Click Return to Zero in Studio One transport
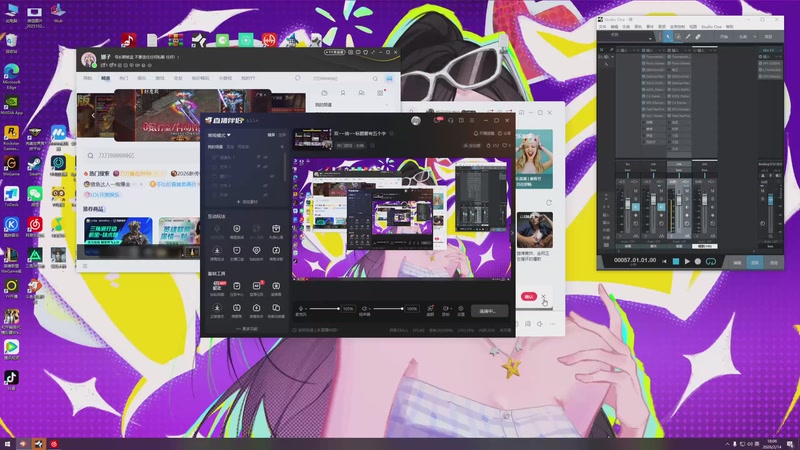 pyautogui.click(x=664, y=261)
